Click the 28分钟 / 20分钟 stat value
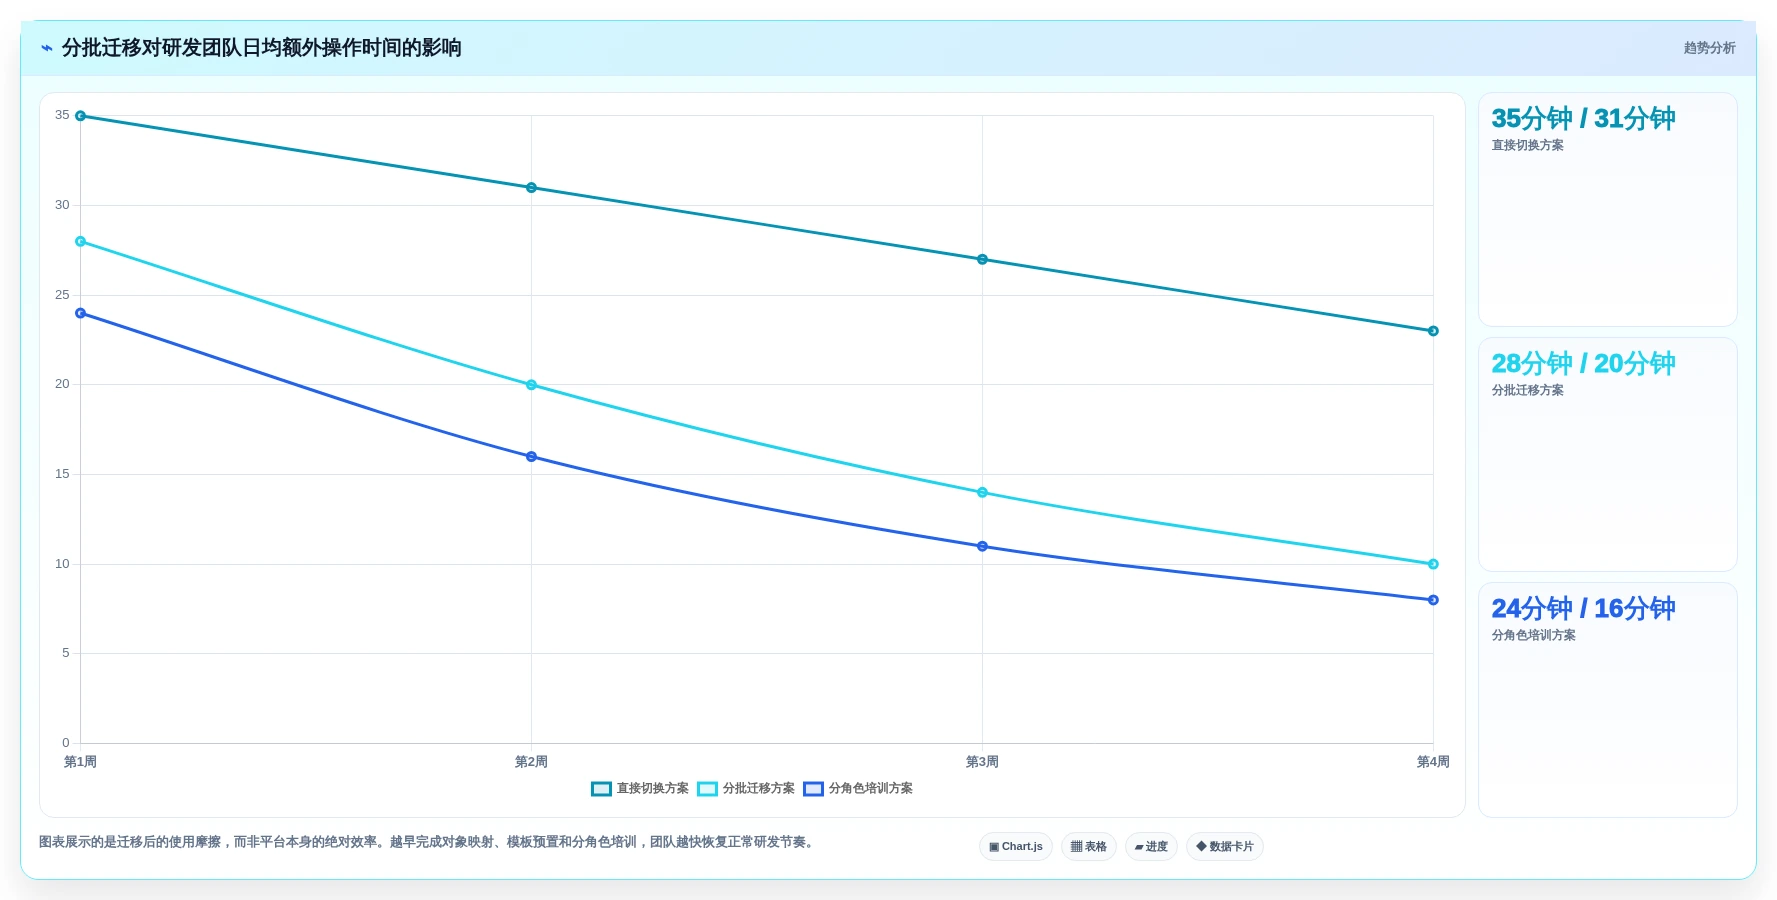1777x900 pixels. point(1583,363)
